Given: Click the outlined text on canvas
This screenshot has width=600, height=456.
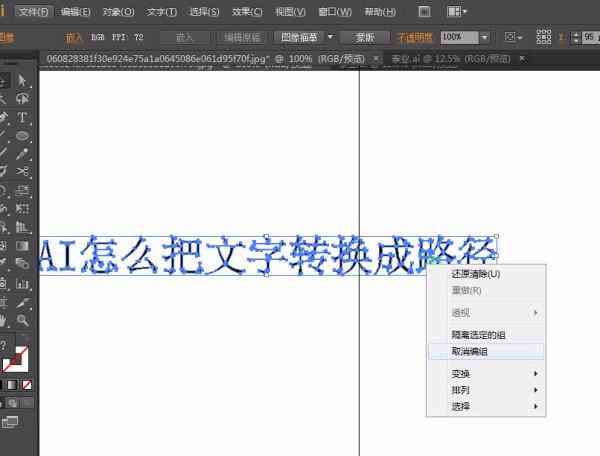Looking at the screenshot, I should (268, 255).
